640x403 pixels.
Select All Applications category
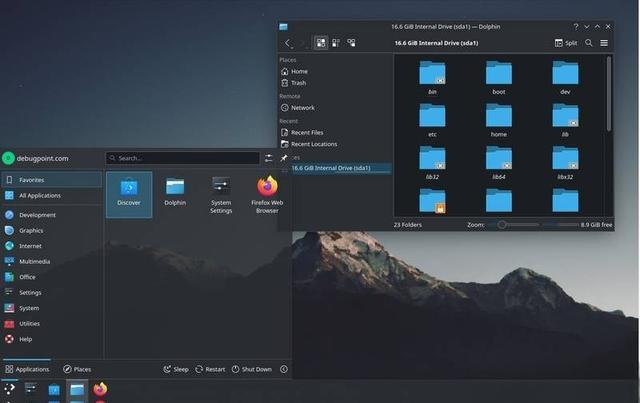tap(51, 196)
